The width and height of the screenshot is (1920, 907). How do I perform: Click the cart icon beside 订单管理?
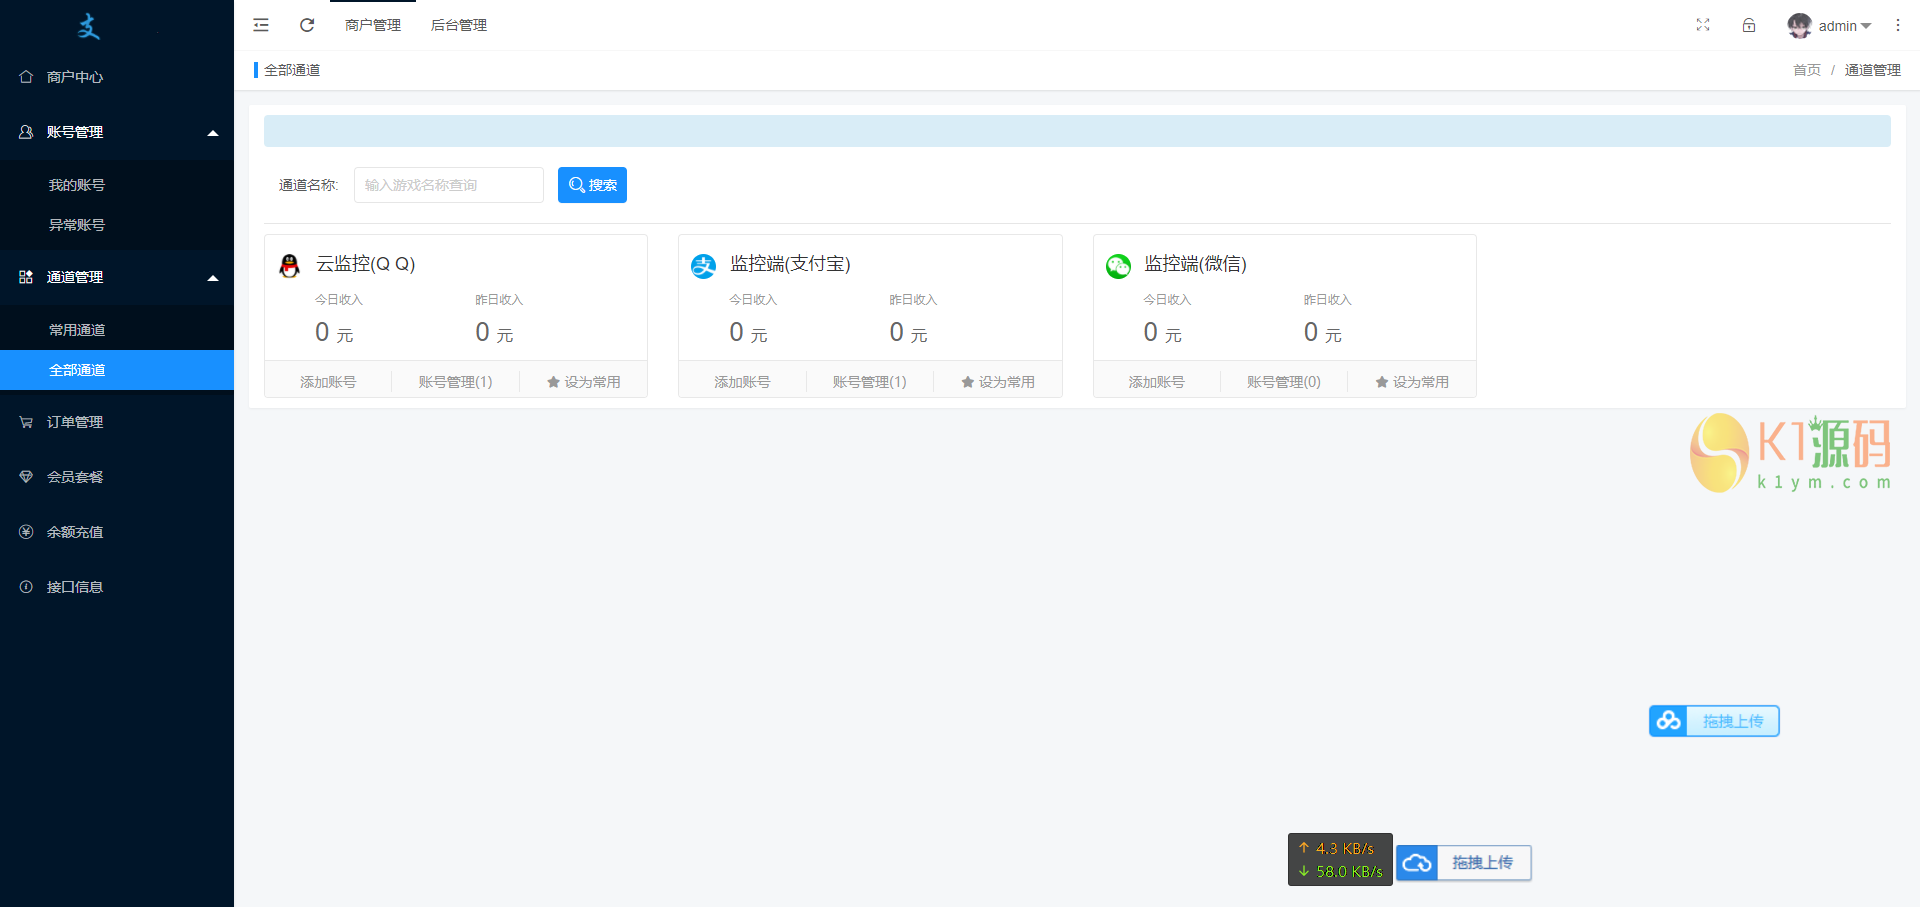click(x=26, y=422)
